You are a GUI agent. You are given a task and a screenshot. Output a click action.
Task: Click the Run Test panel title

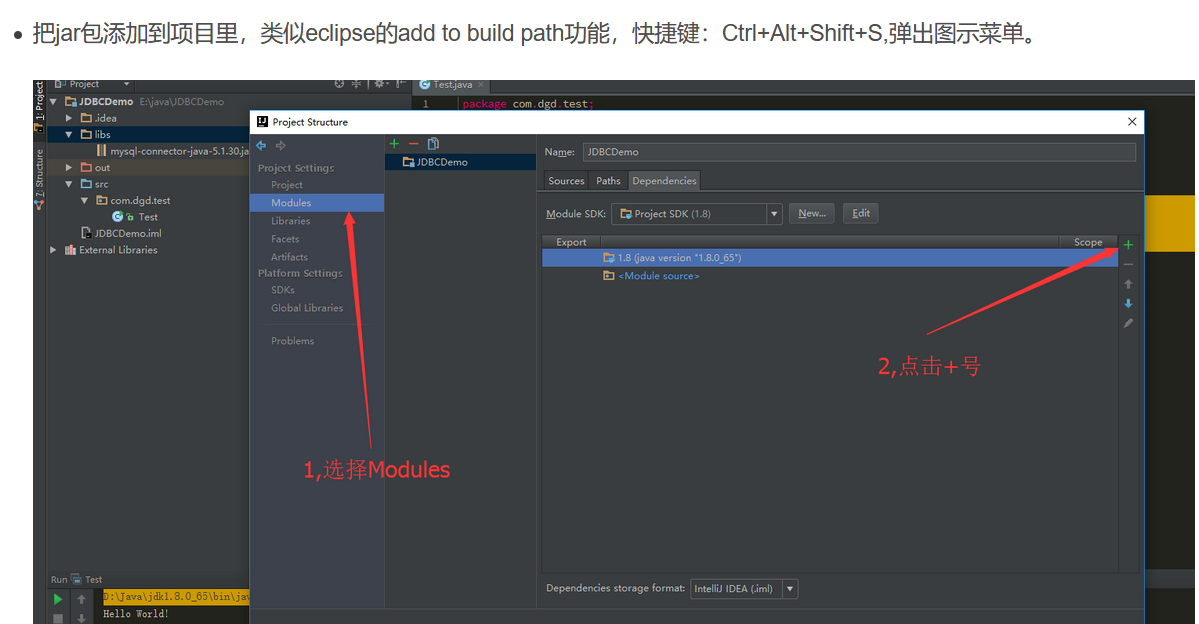76,580
